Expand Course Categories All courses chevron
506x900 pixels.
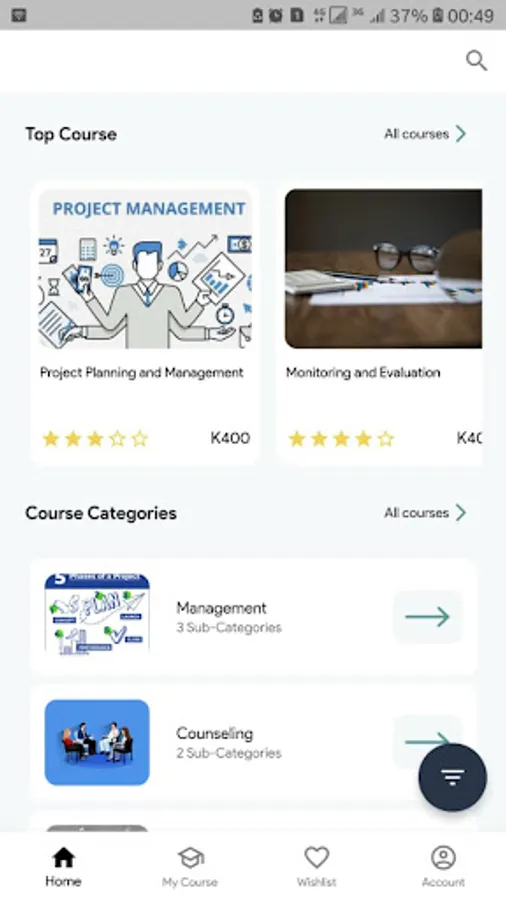pyautogui.click(x=461, y=513)
